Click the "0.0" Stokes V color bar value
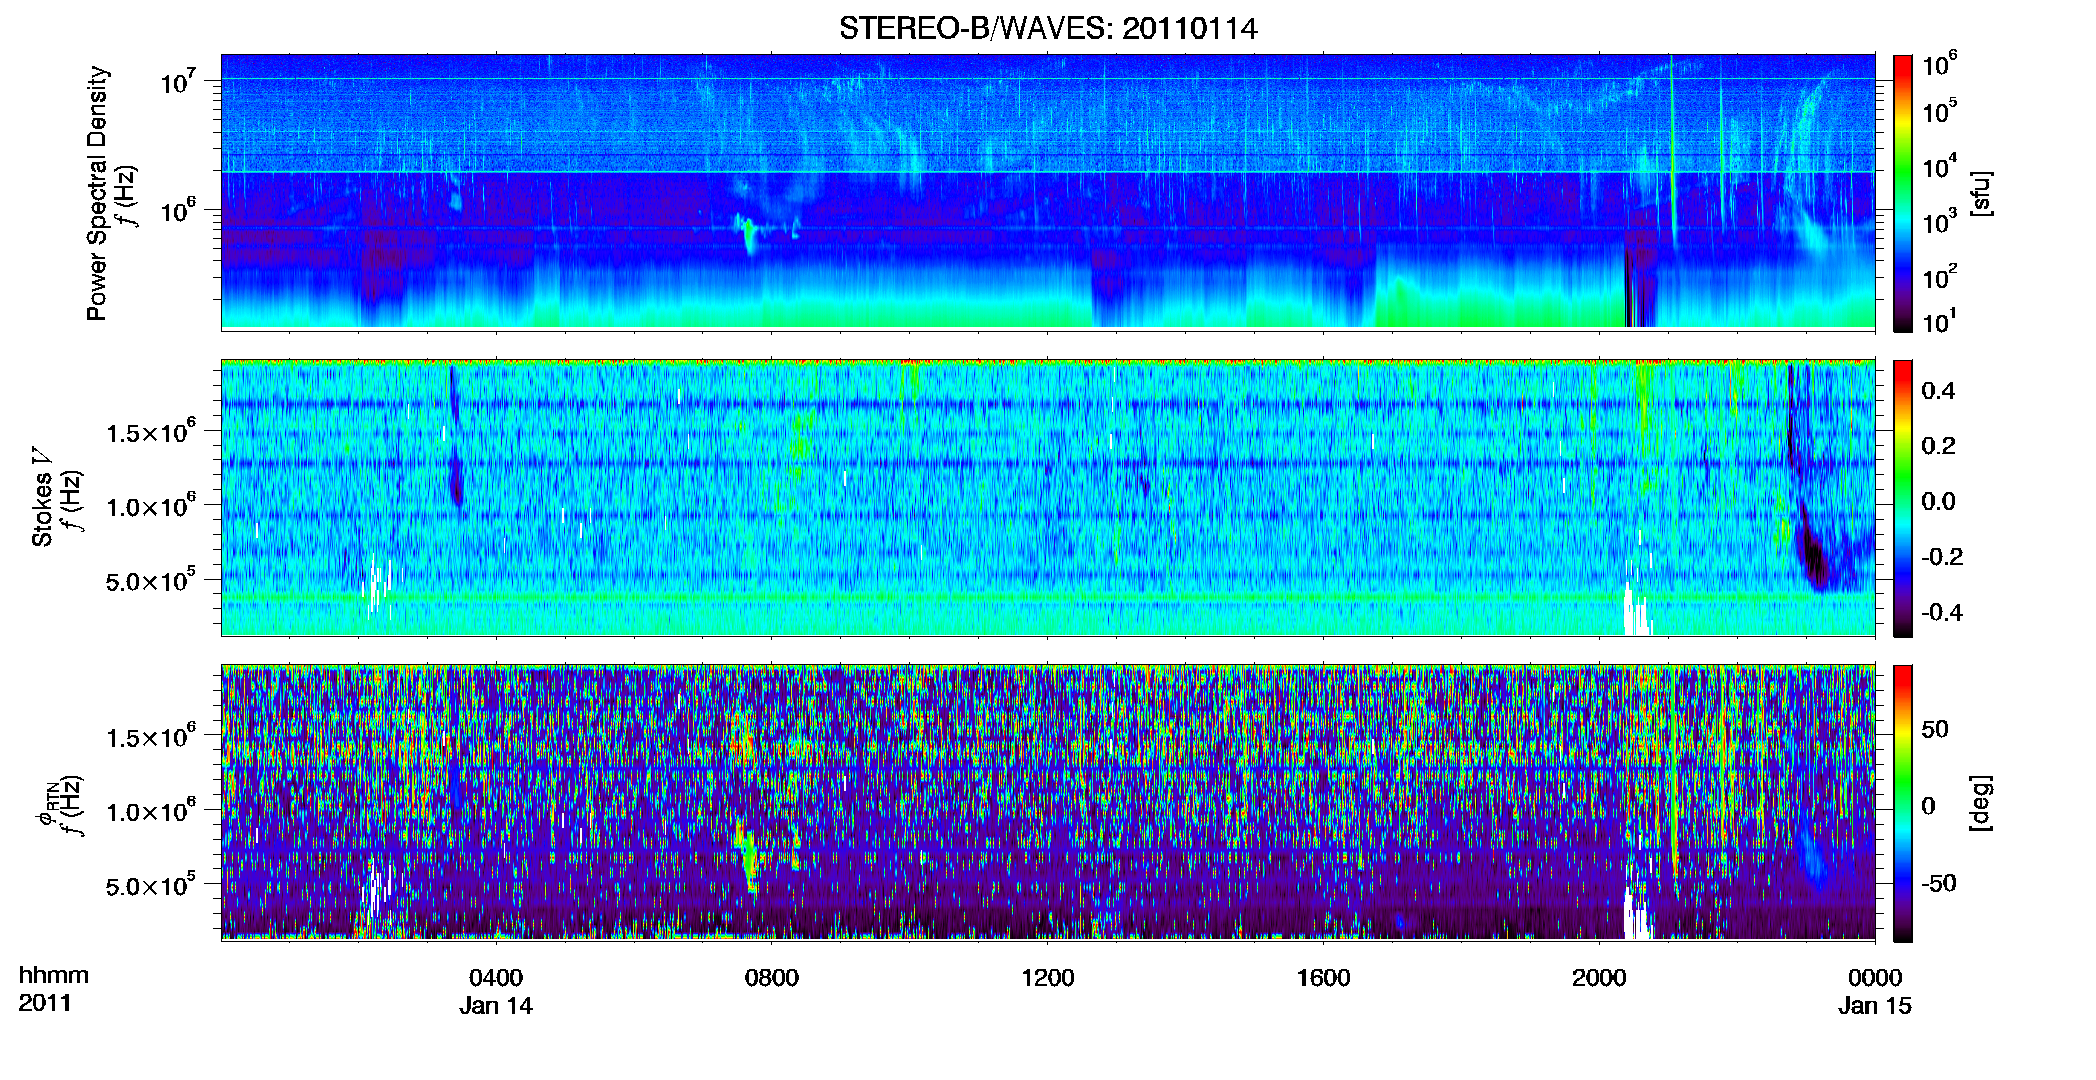Screen dimensions: 2096x1080 [x=1938, y=501]
